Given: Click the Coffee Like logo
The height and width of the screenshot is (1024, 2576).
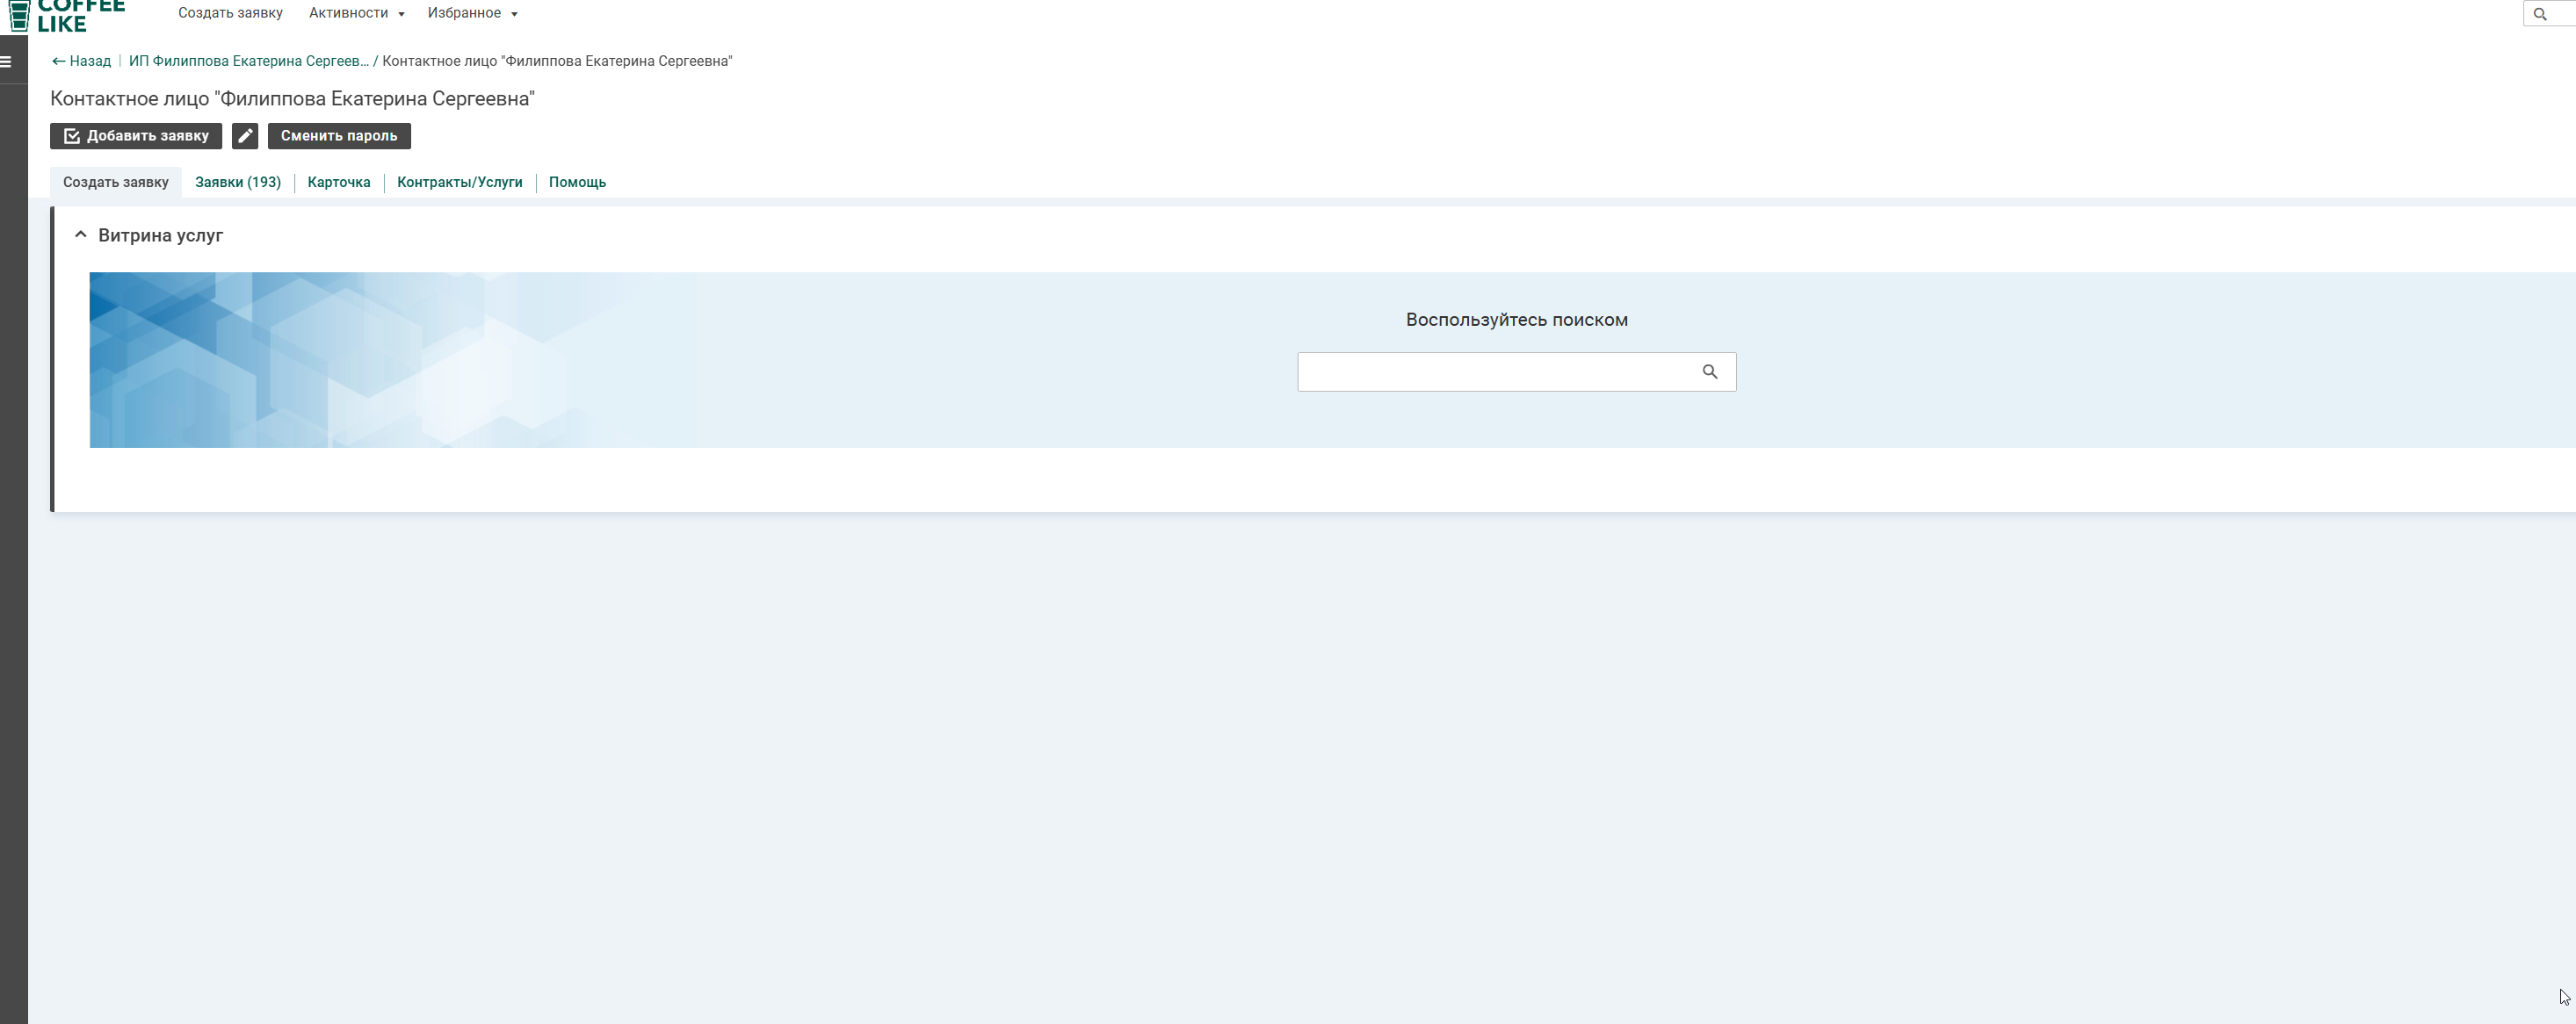Looking at the screenshot, I should pyautogui.click(x=66, y=16).
